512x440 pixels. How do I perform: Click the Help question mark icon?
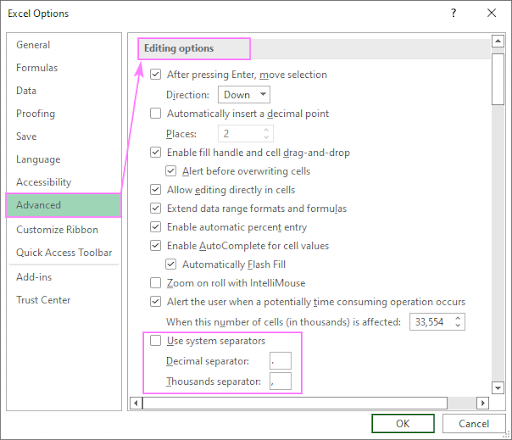[453, 13]
